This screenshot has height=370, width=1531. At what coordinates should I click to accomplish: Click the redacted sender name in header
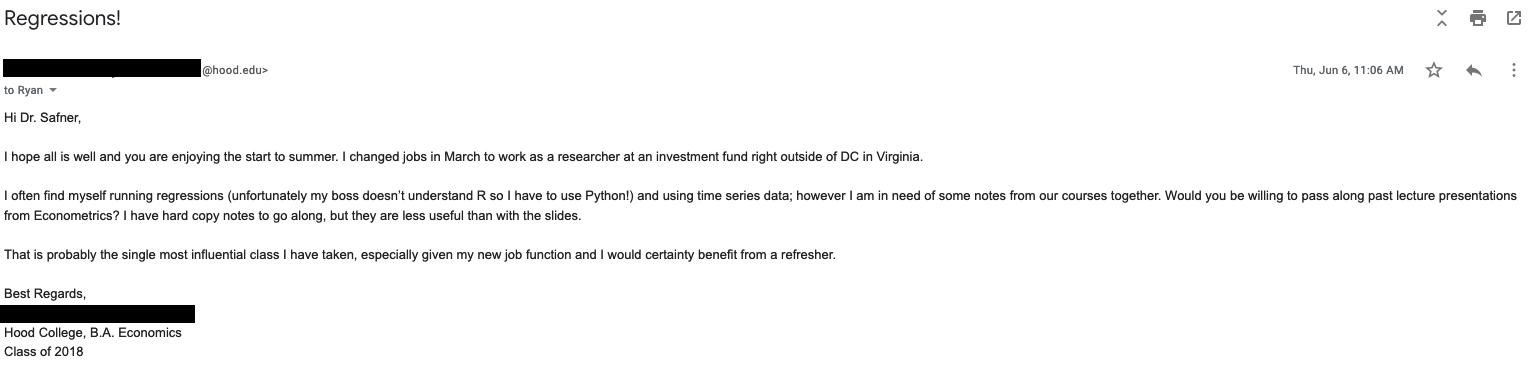[103, 69]
